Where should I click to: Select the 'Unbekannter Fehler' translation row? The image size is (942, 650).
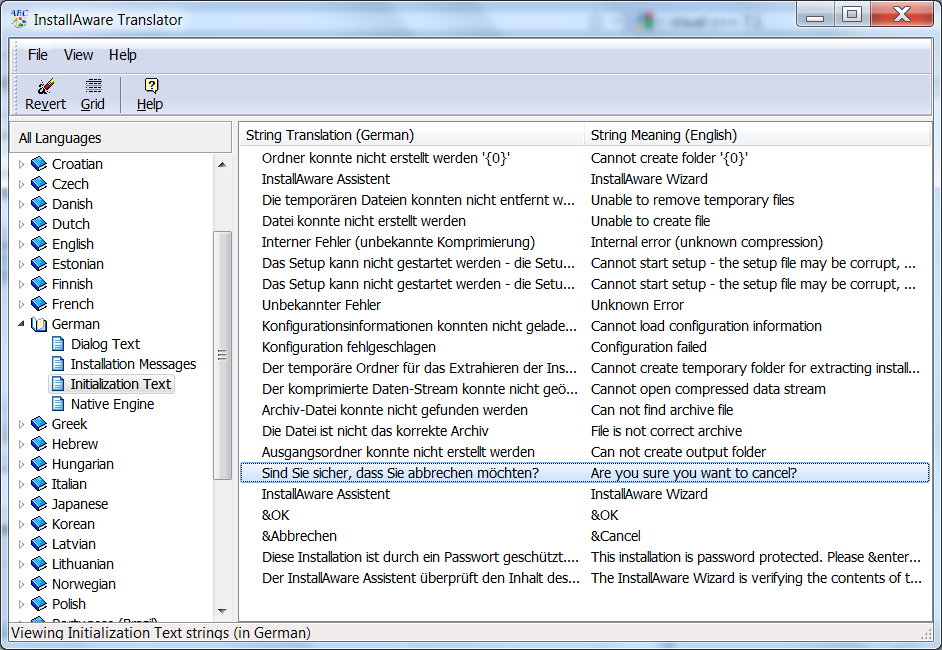585,305
